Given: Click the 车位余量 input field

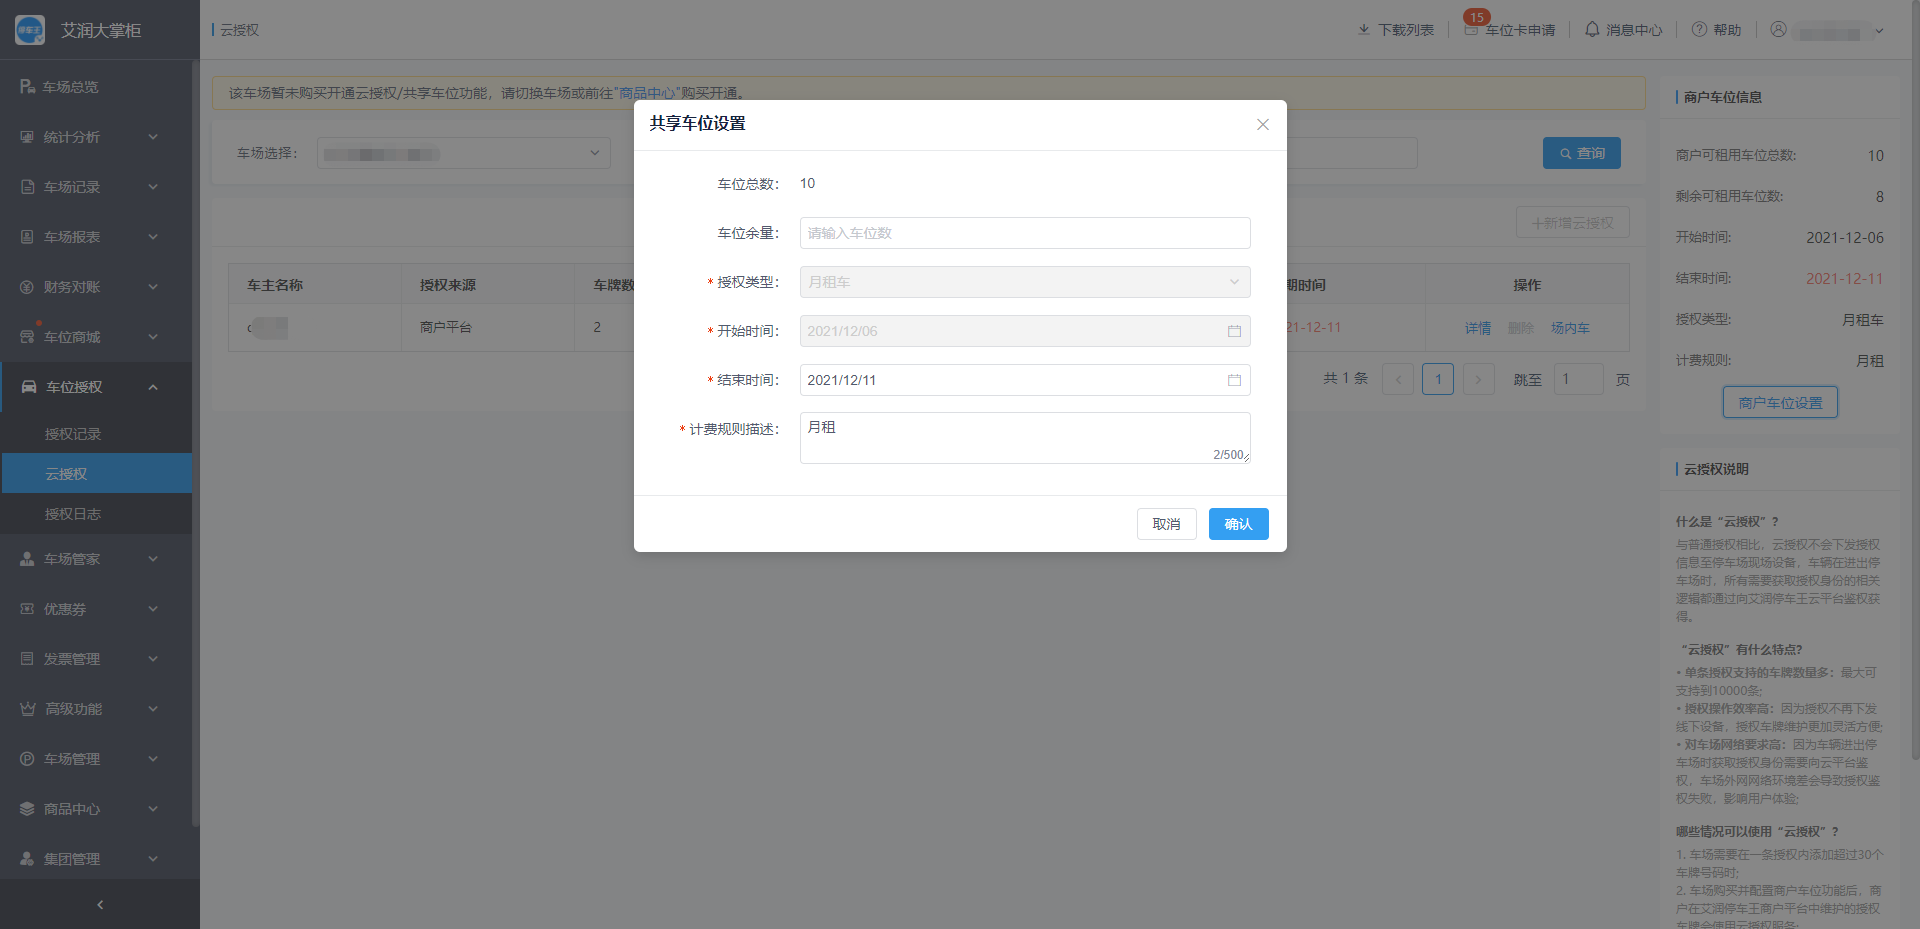Looking at the screenshot, I should click(1025, 233).
